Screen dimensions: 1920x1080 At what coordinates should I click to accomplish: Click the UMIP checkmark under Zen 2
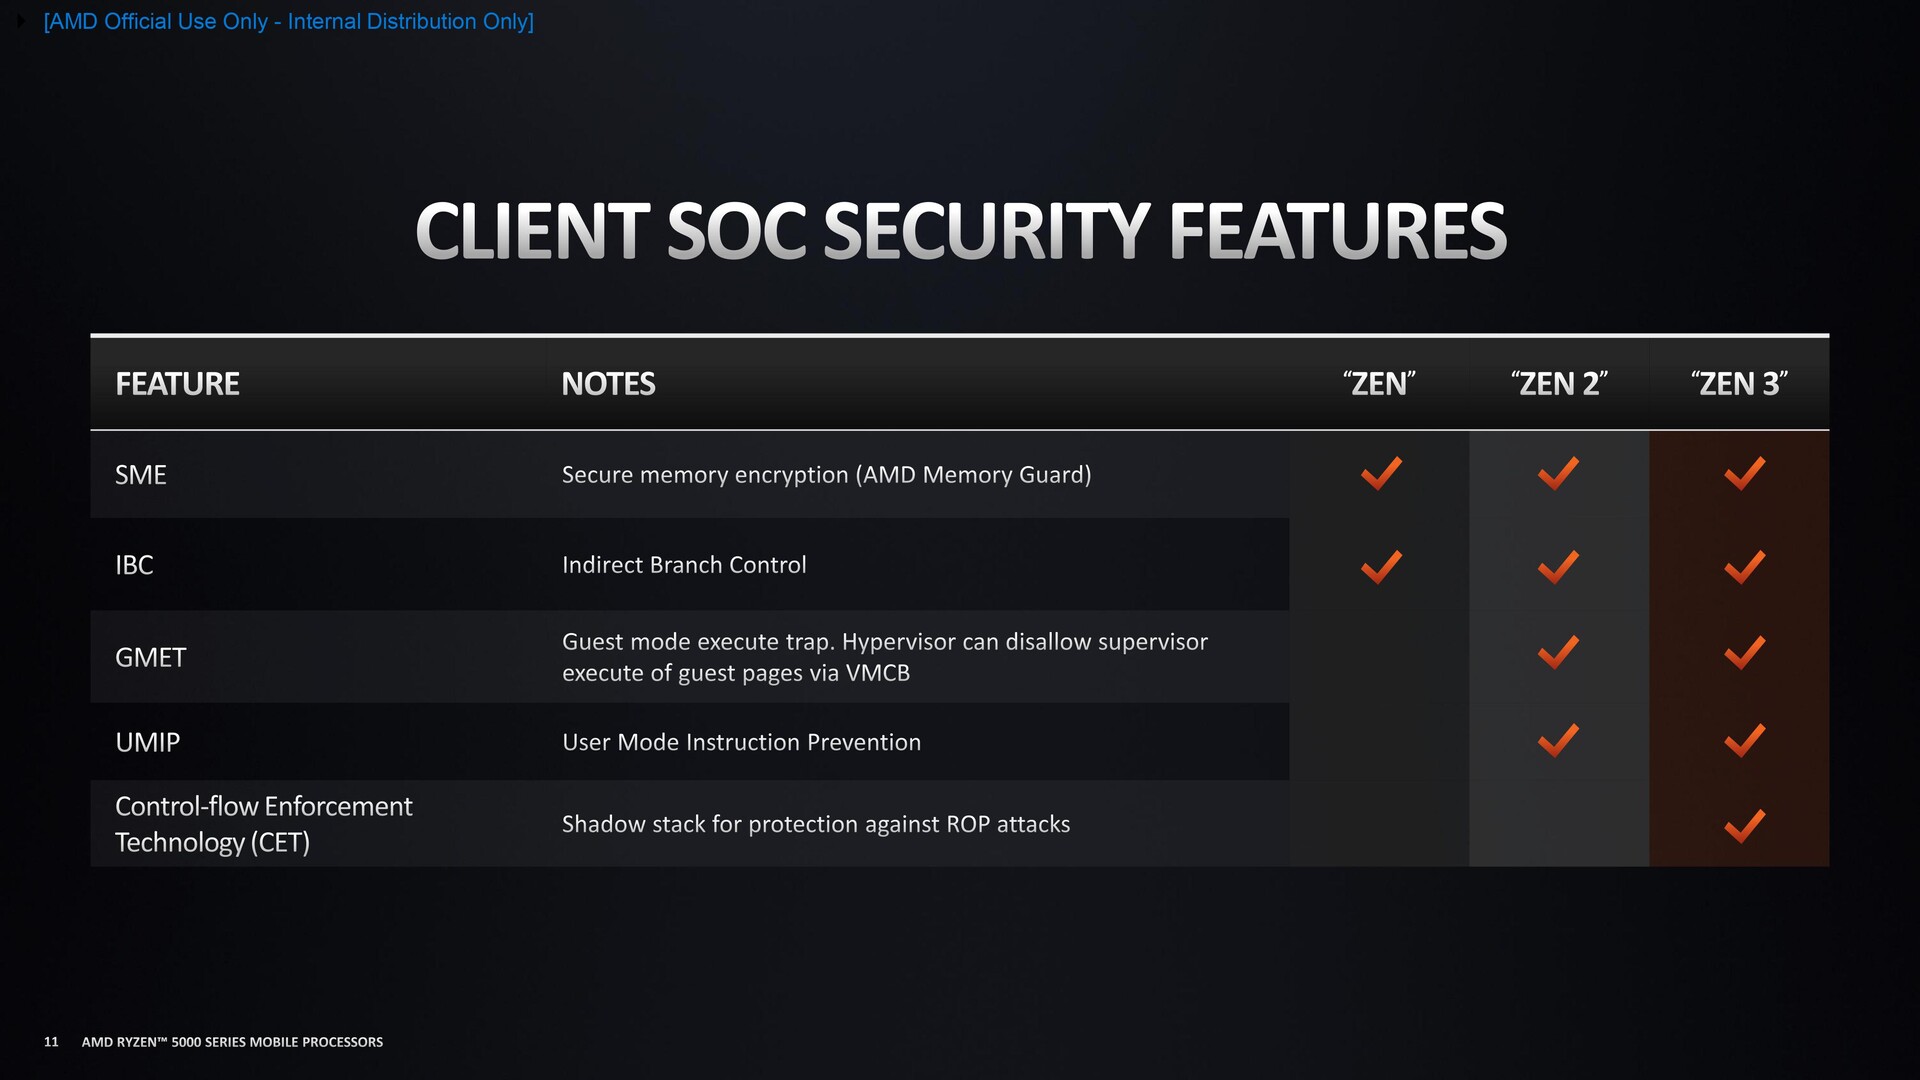1558,740
